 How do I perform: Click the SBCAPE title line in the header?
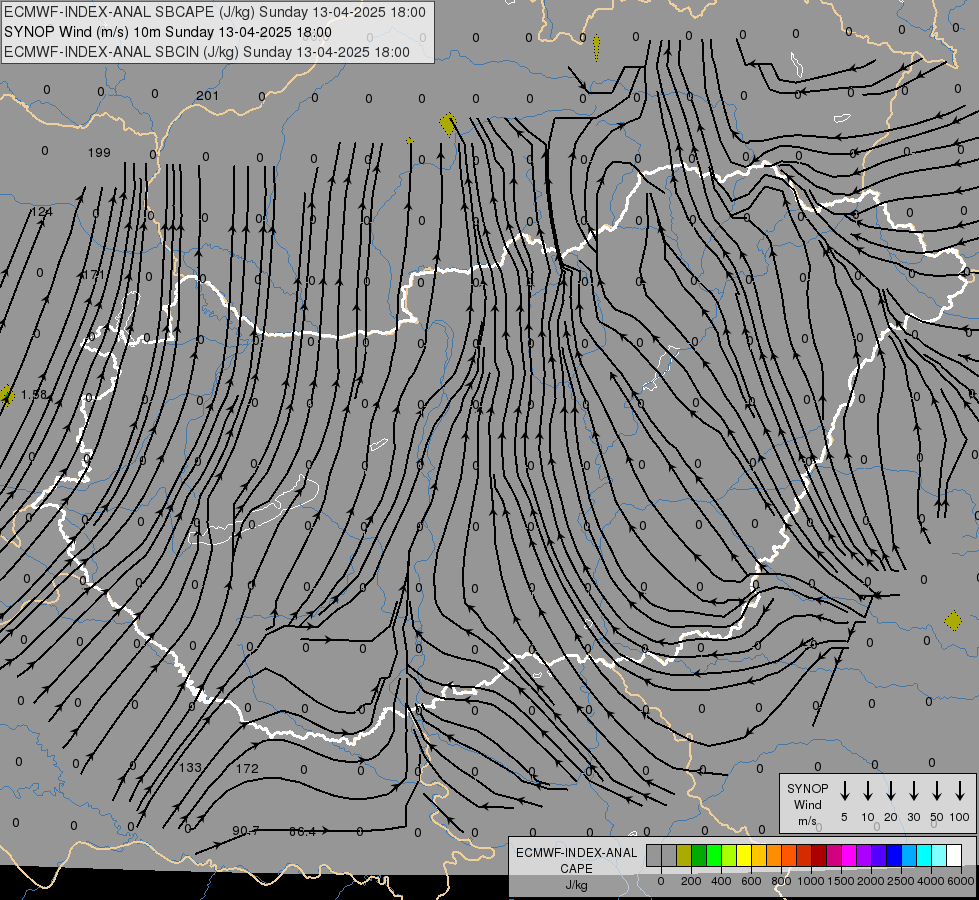[x=215, y=12]
